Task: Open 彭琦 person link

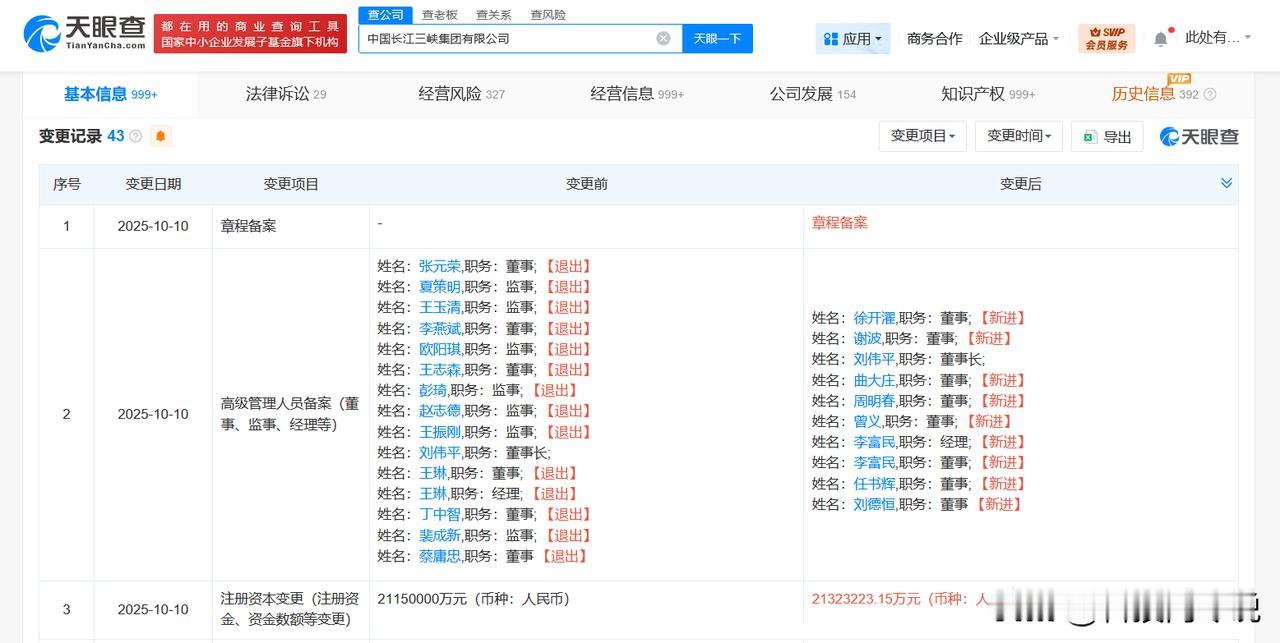Action: 432,390
